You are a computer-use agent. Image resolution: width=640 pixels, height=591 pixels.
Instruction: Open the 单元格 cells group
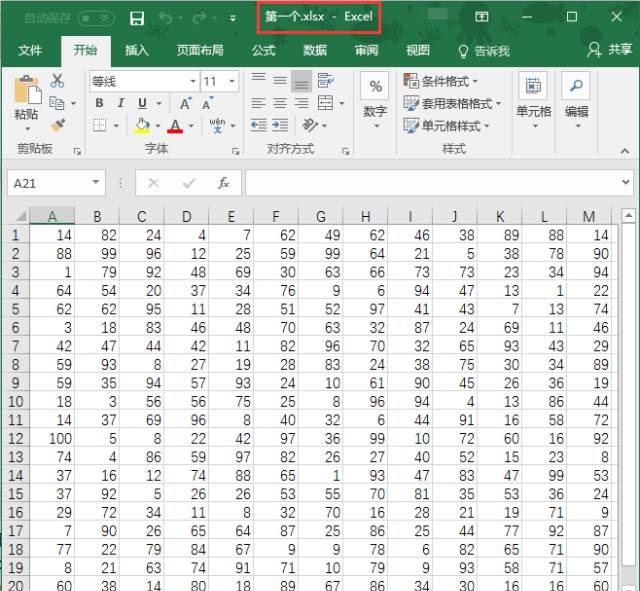point(533,101)
